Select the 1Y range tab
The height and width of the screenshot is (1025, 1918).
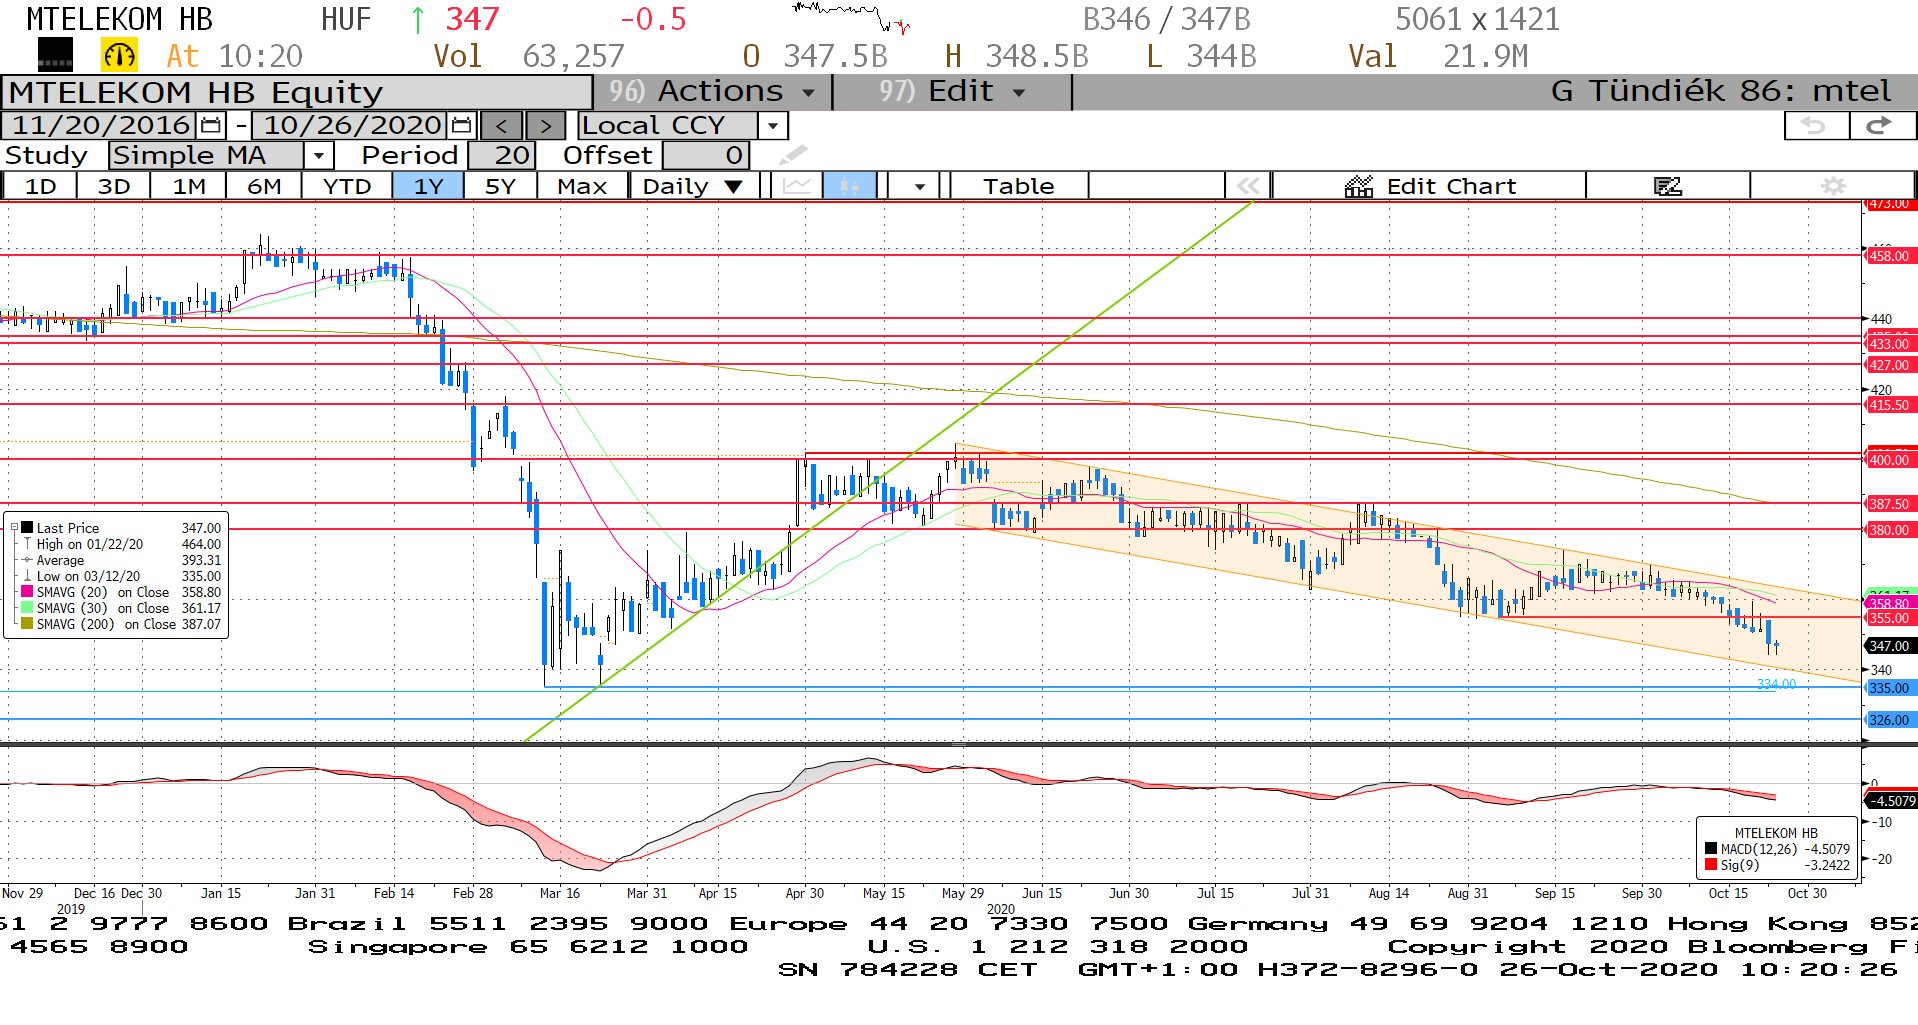coord(428,186)
